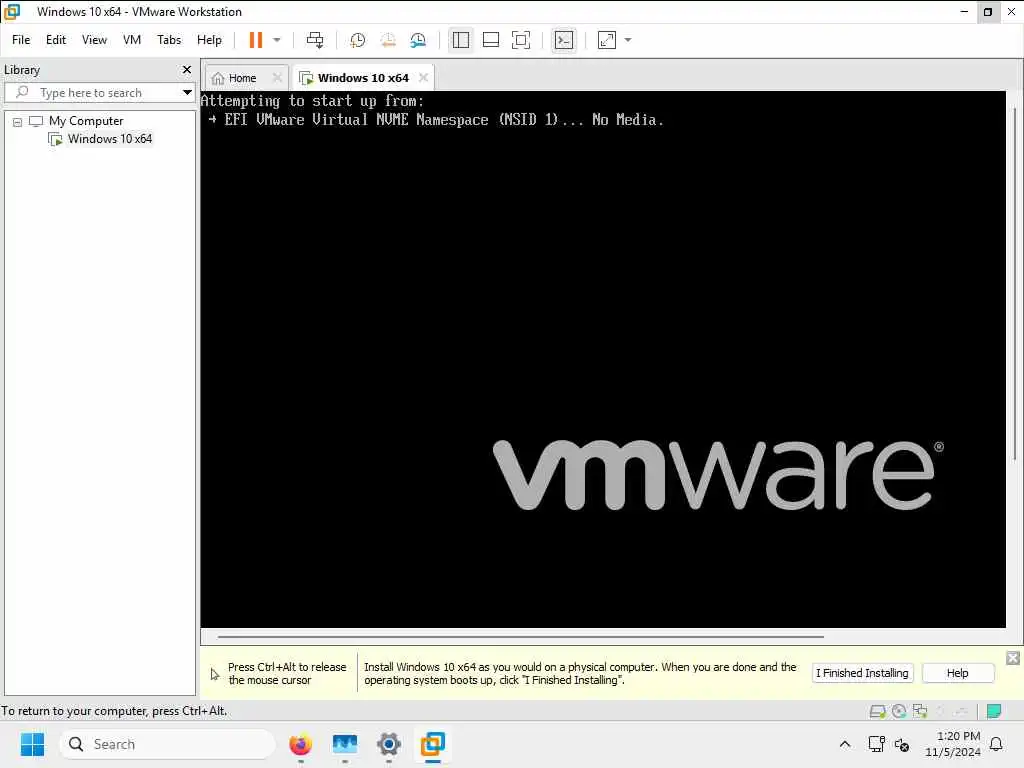
Task: Close the Windows 10 x64 tab
Action: coord(423,78)
